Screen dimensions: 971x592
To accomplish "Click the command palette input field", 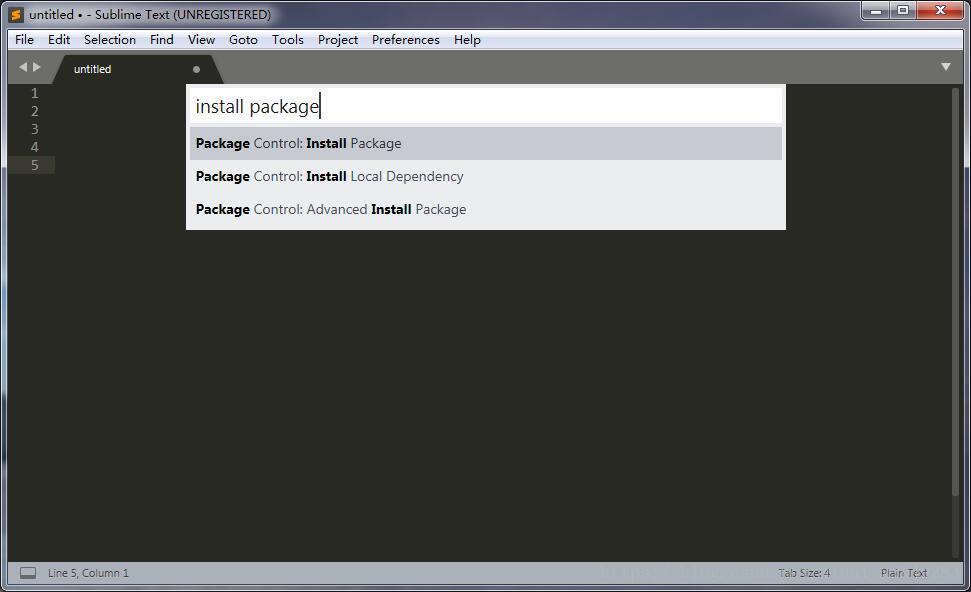I will [486, 107].
